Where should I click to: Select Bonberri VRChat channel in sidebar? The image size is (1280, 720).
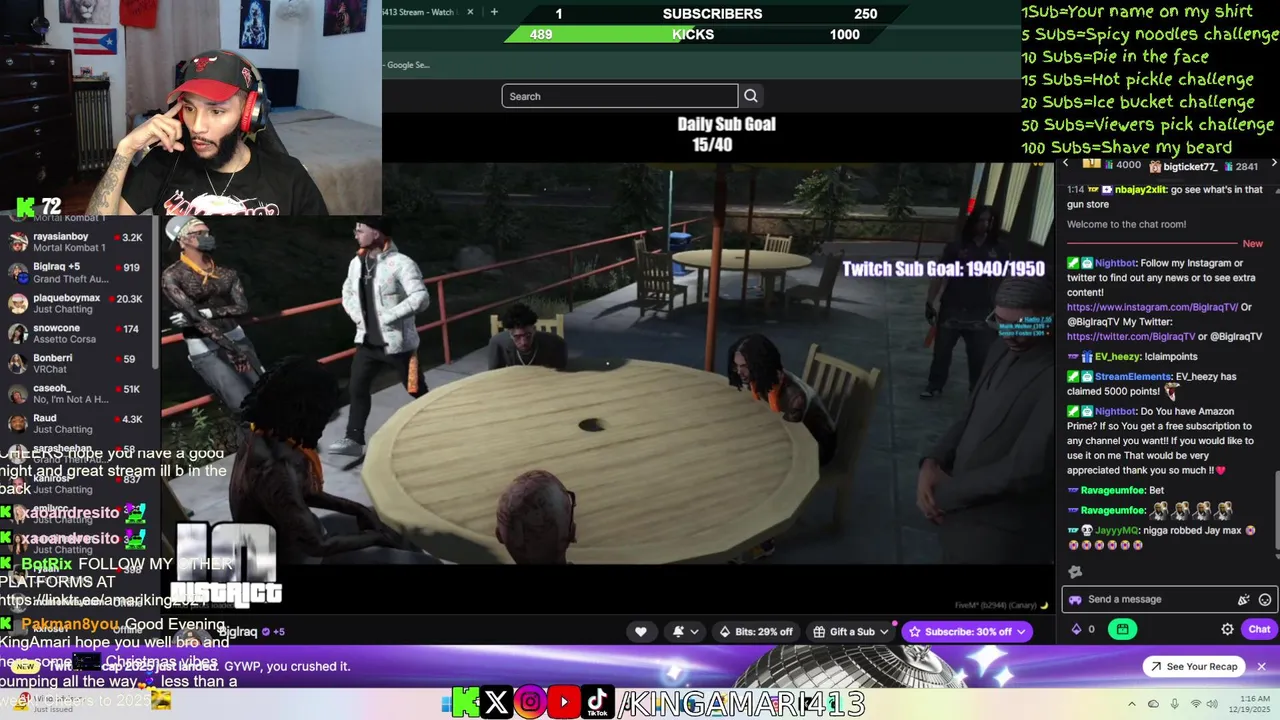78,363
